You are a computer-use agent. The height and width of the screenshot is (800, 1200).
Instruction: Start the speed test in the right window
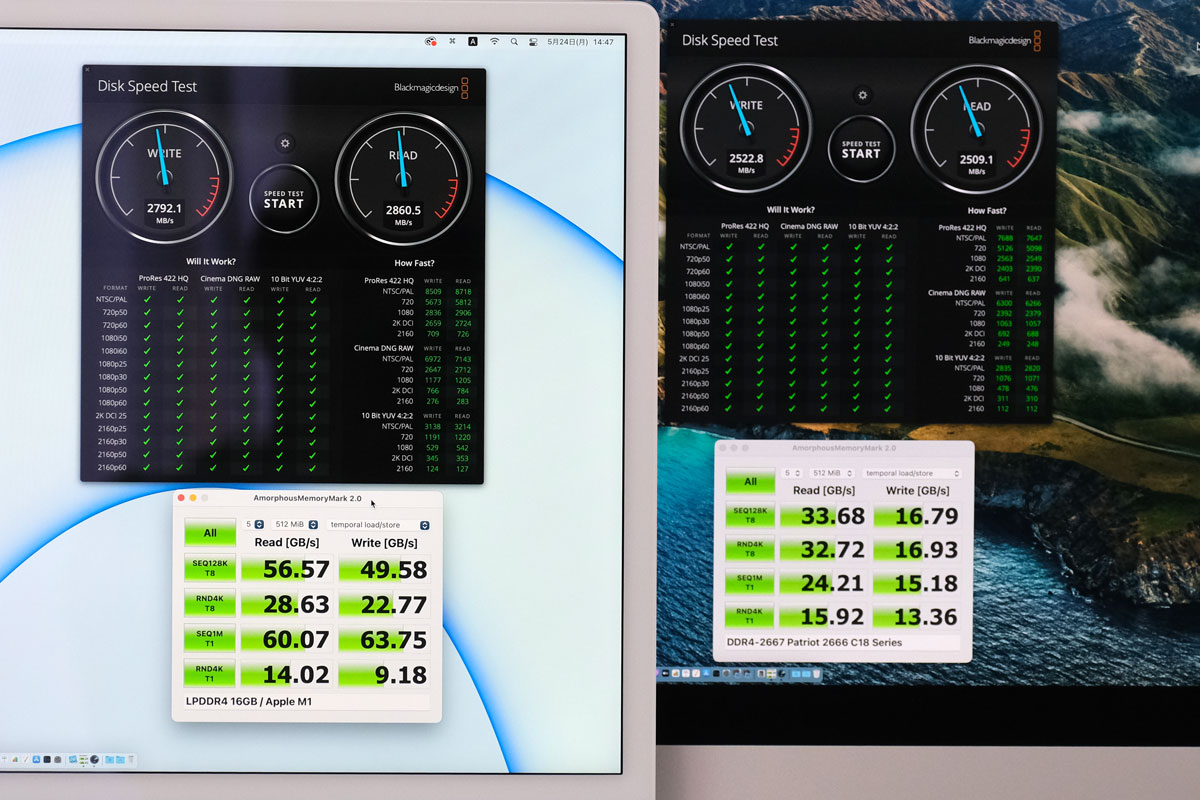(861, 149)
